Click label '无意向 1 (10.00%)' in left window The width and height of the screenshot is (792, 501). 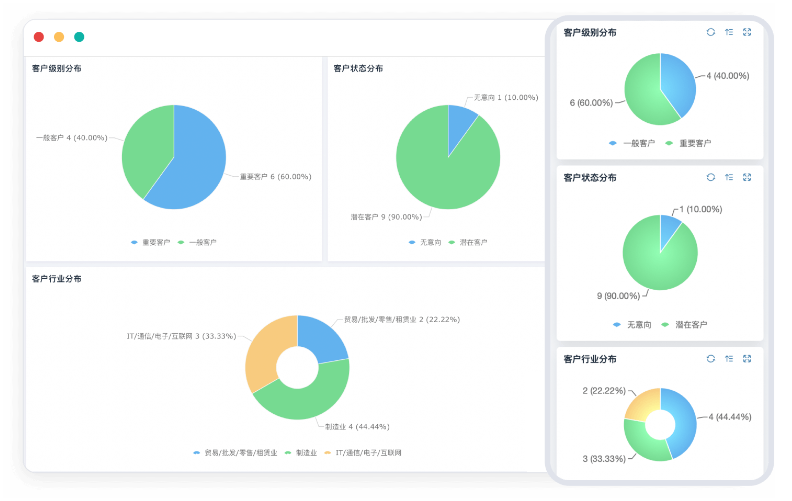pyautogui.click(x=506, y=97)
